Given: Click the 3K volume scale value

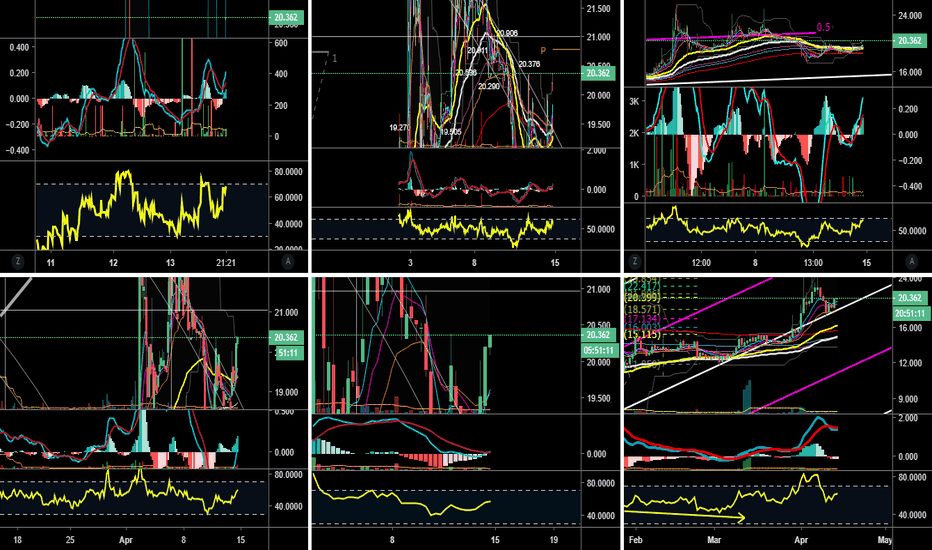Looking at the screenshot, I should [x=634, y=102].
